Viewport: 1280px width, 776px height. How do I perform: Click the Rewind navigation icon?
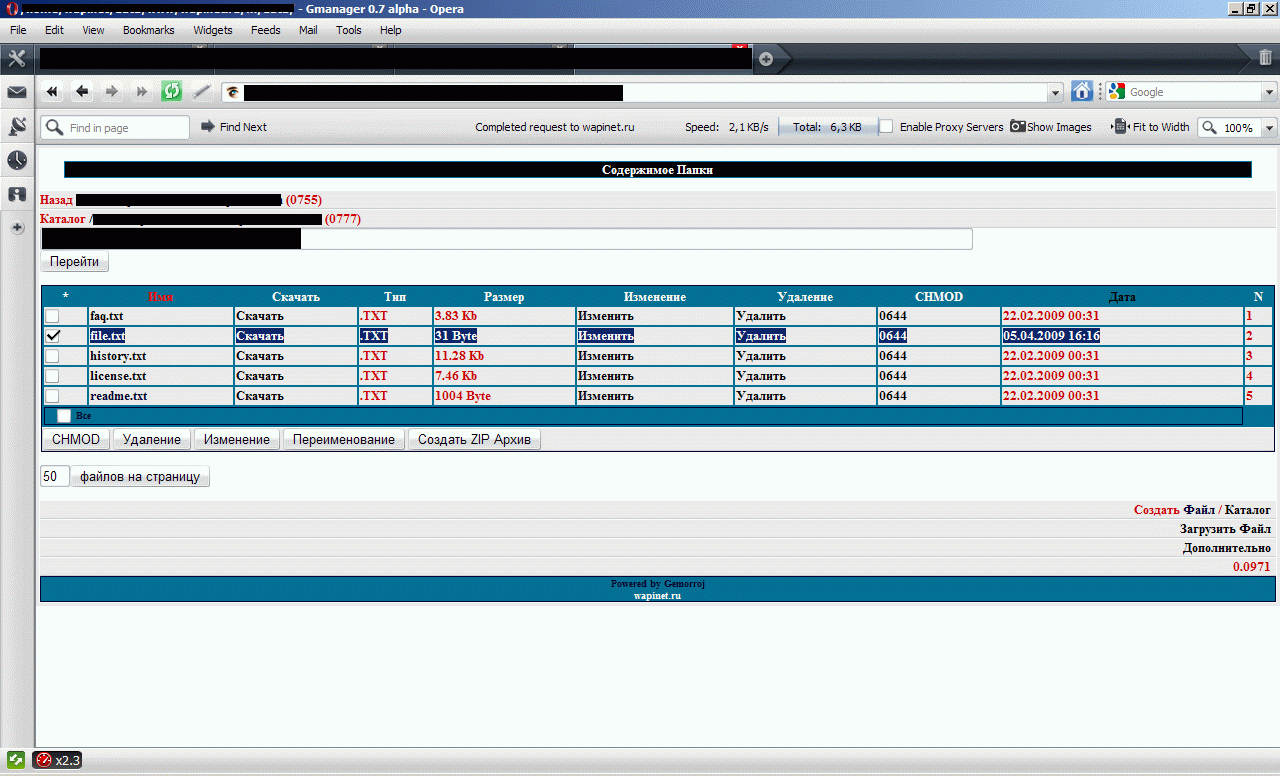52,92
